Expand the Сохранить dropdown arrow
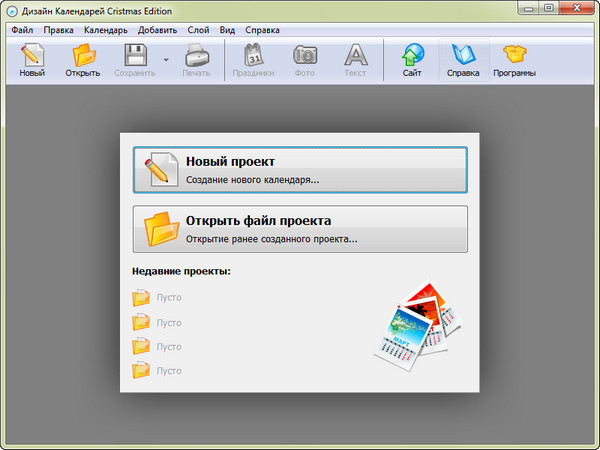Screen dimensions: 600x450 click(165, 60)
